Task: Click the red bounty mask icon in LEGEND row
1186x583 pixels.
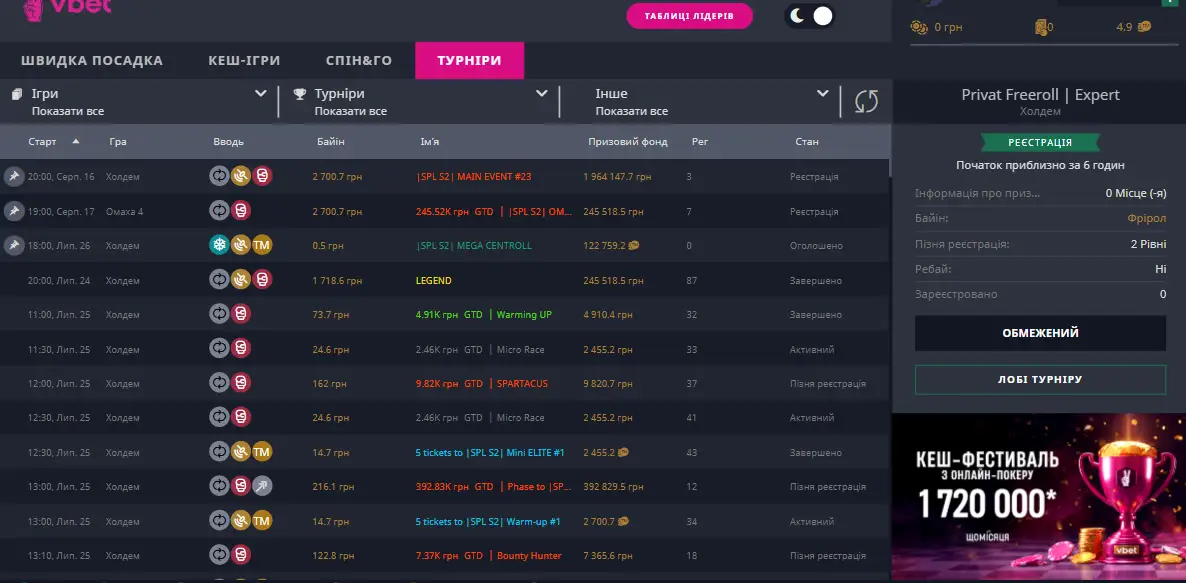Action: point(262,279)
